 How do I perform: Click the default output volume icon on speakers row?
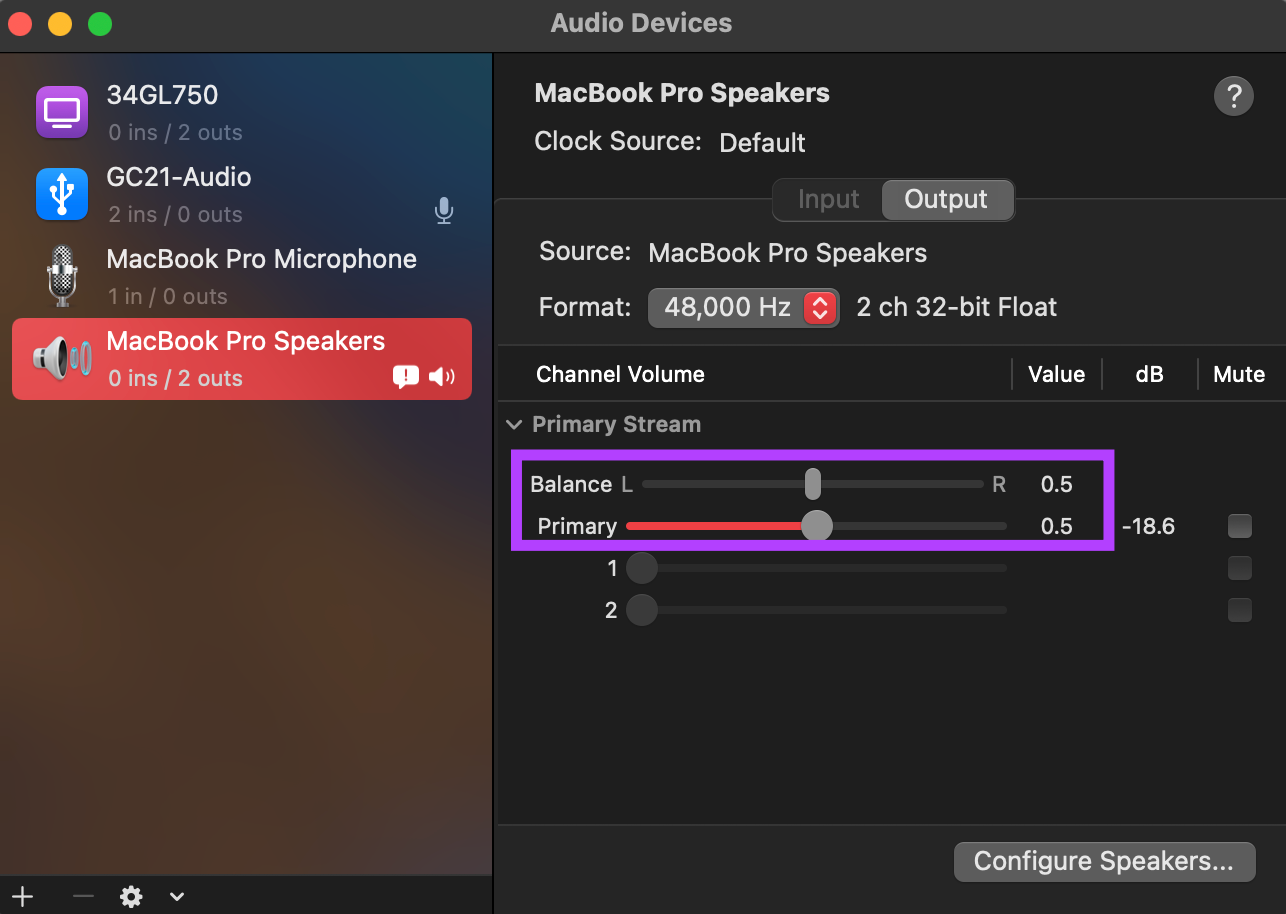click(x=442, y=377)
